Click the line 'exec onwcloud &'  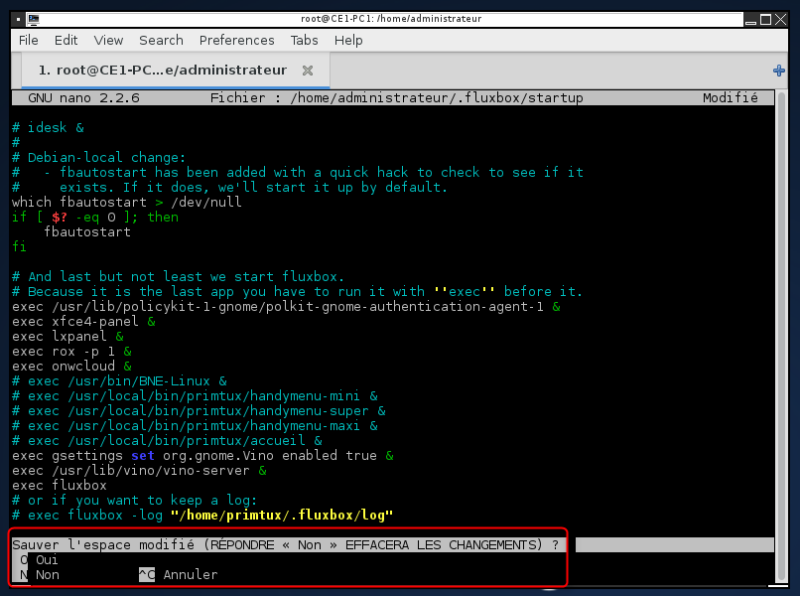(x=72, y=366)
